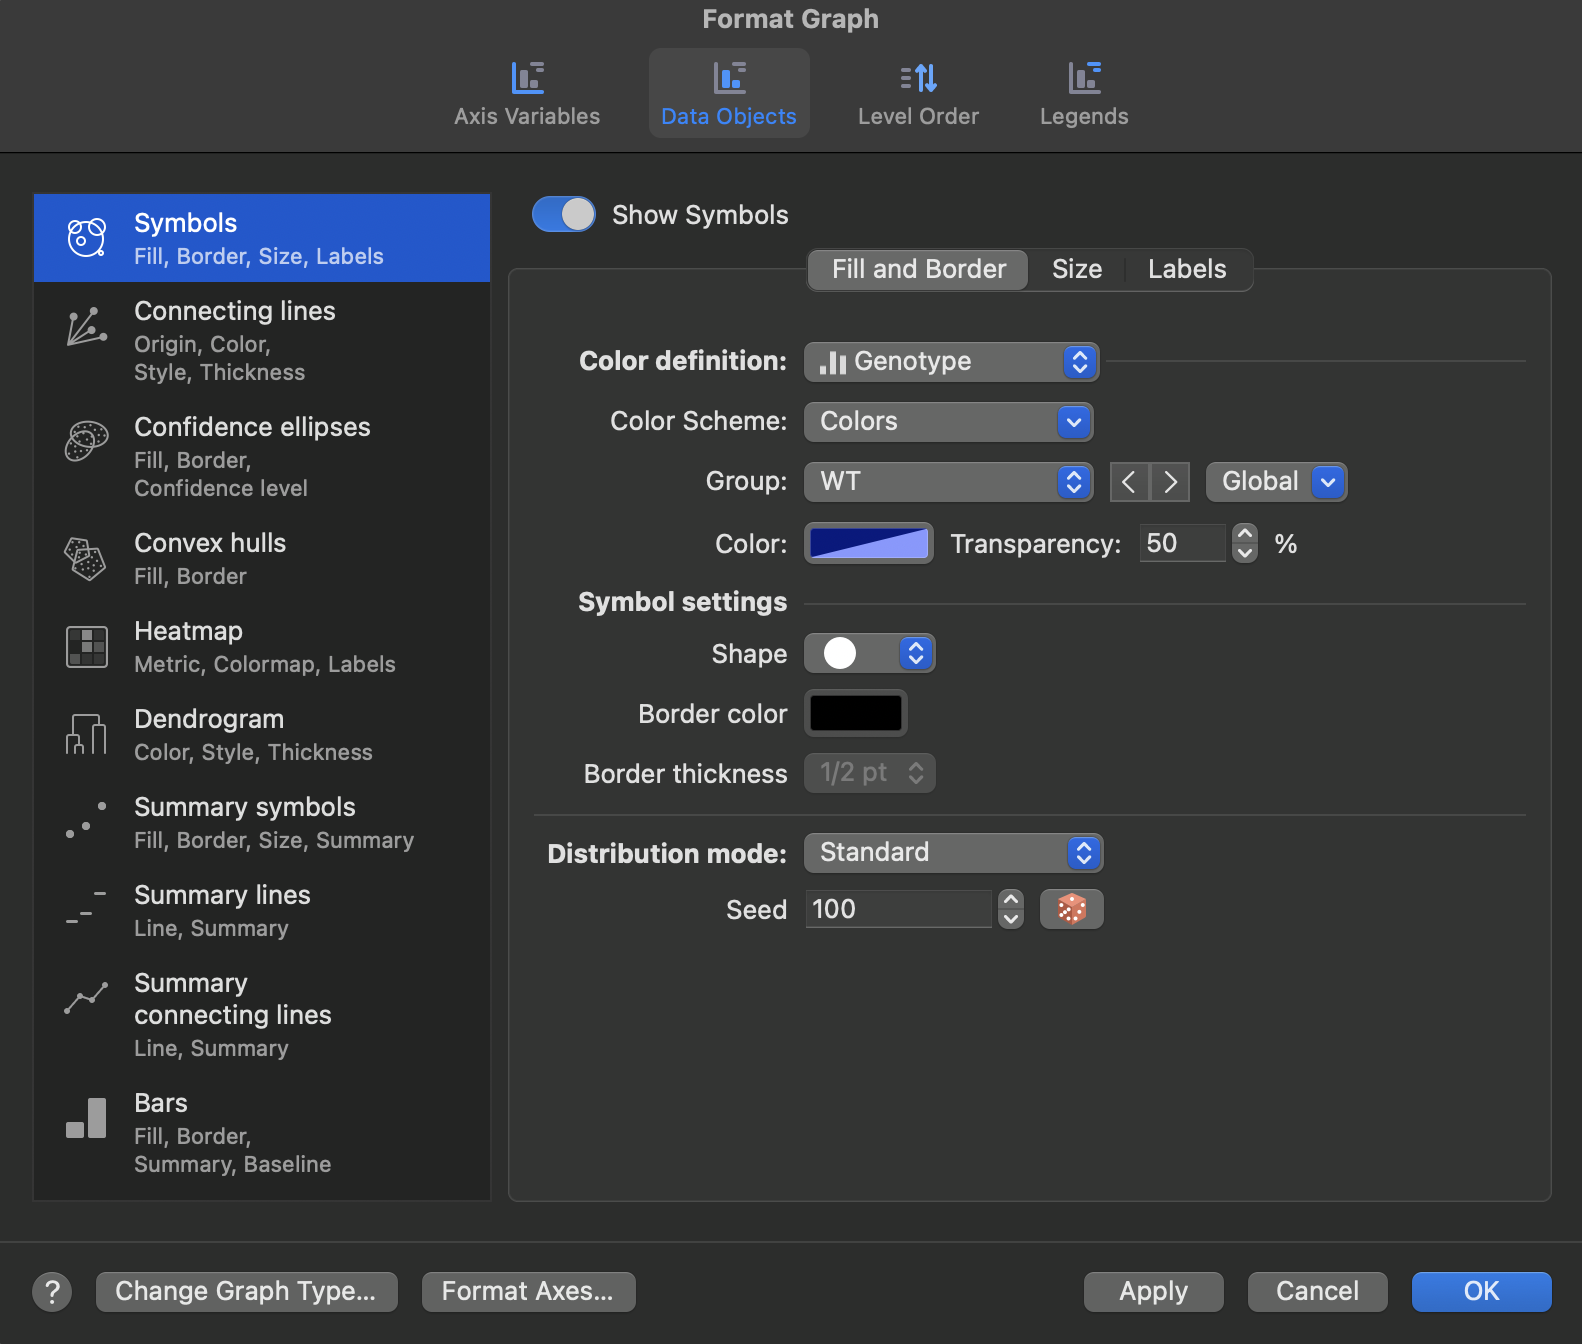Open the Color definition Genotype dropdown

(x=951, y=361)
